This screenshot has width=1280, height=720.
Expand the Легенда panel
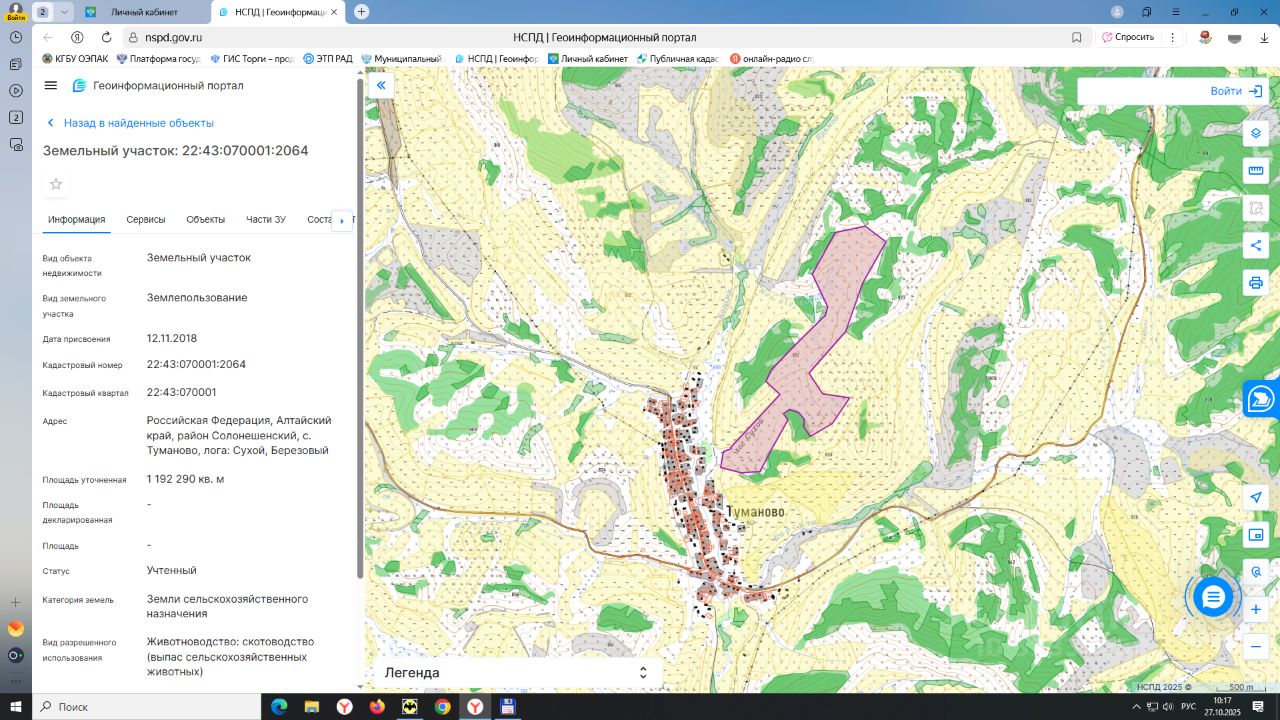[x=517, y=673]
